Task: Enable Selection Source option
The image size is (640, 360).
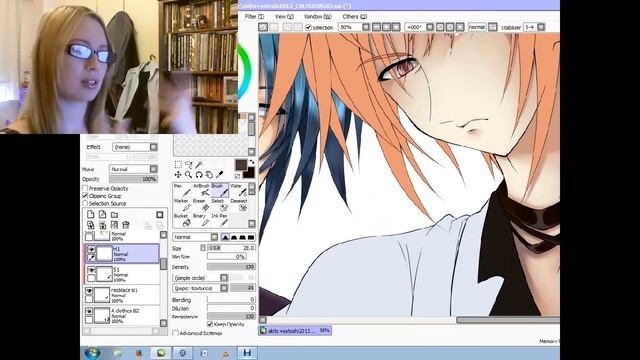Action: click(x=85, y=203)
